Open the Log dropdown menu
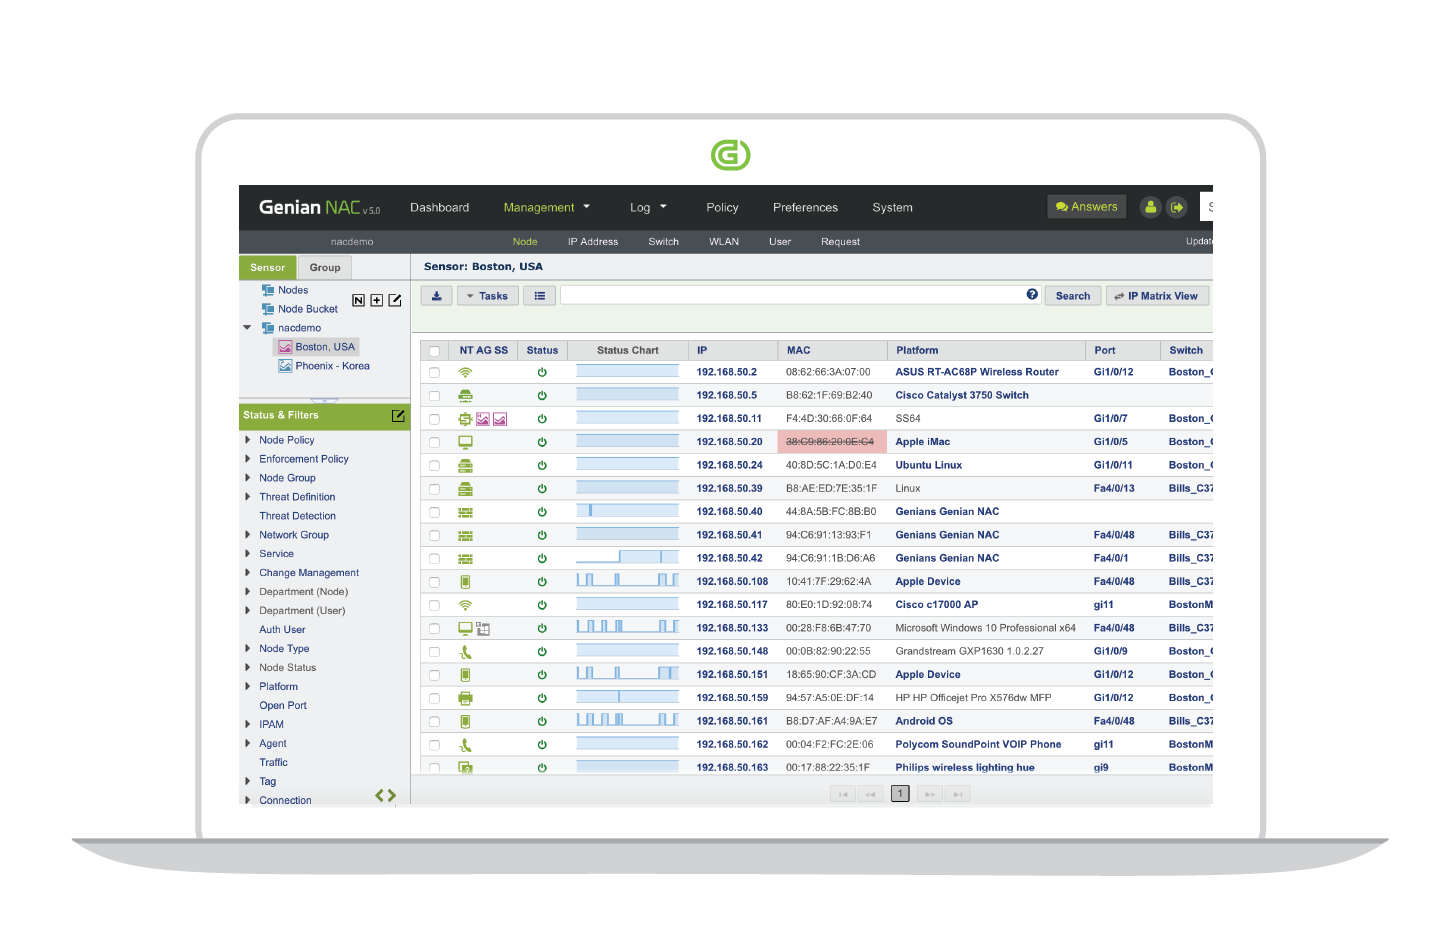The height and width of the screenshot is (946, 1456). pos(648,208)
